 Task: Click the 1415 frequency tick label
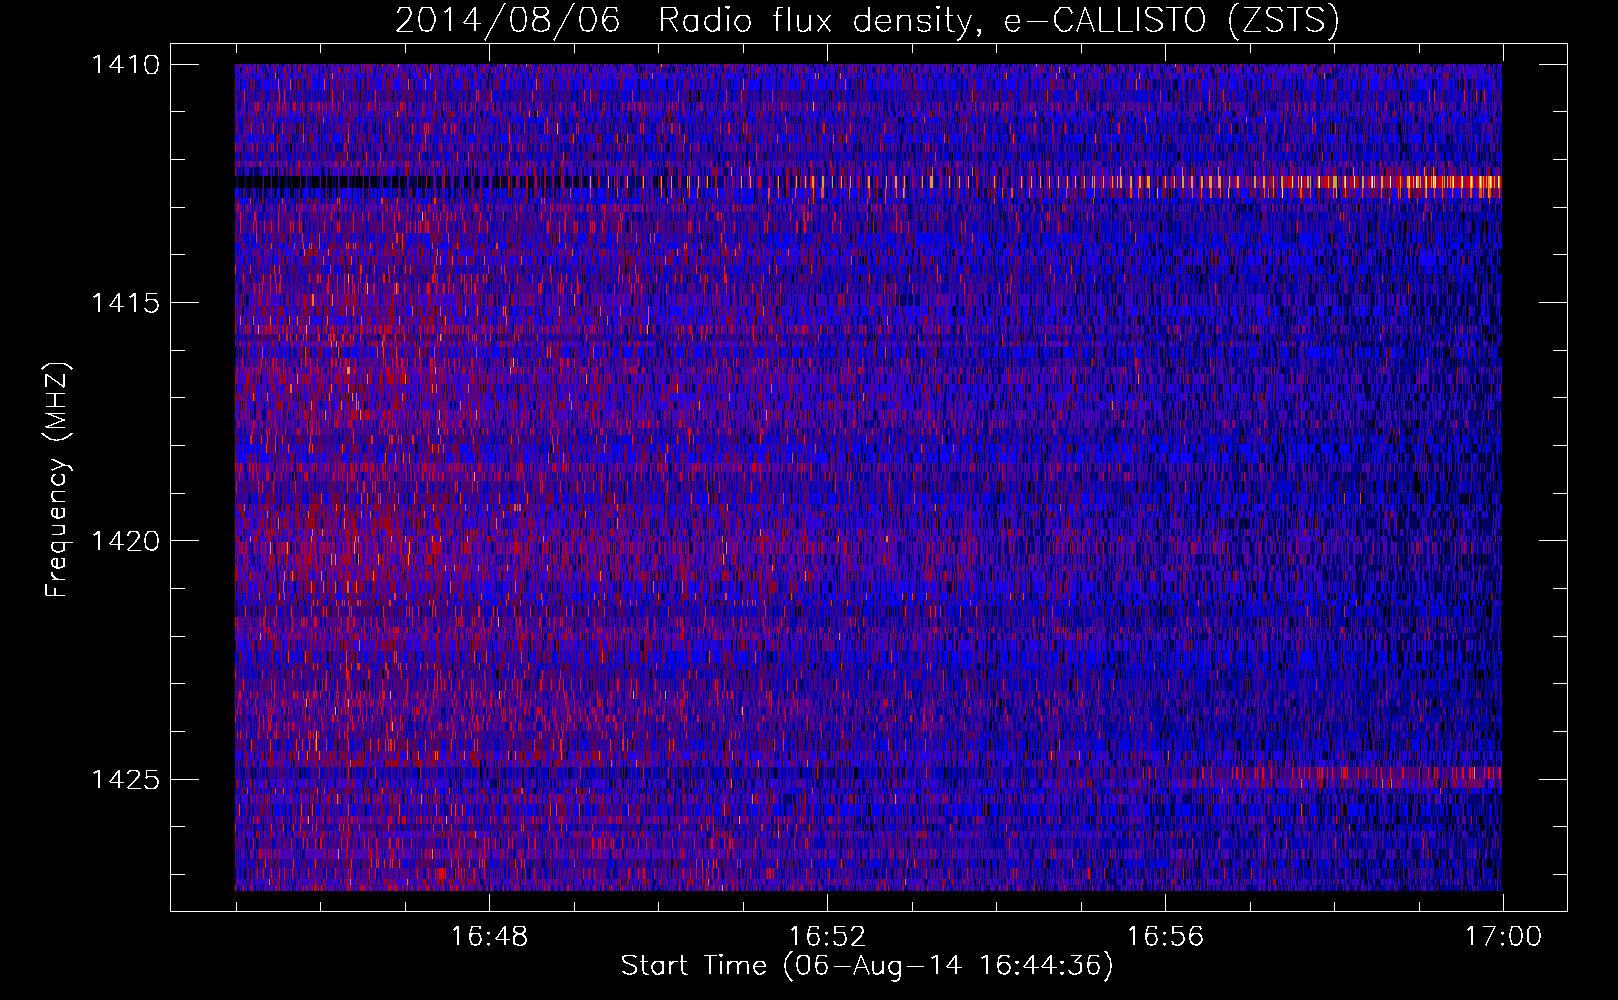click(x=125, y=303)
